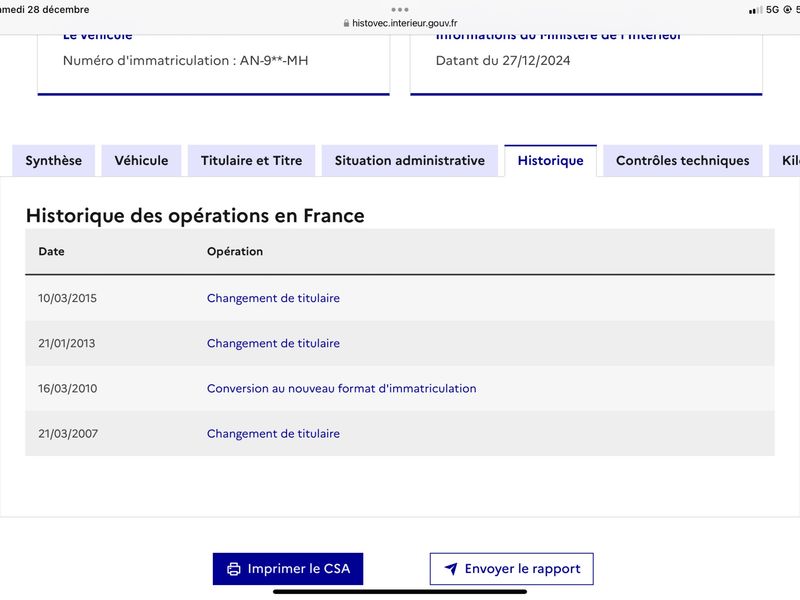This screenshot has width=800, height=600.
Task: Click the paper plane send icon
Action: [x=451, y=568]
